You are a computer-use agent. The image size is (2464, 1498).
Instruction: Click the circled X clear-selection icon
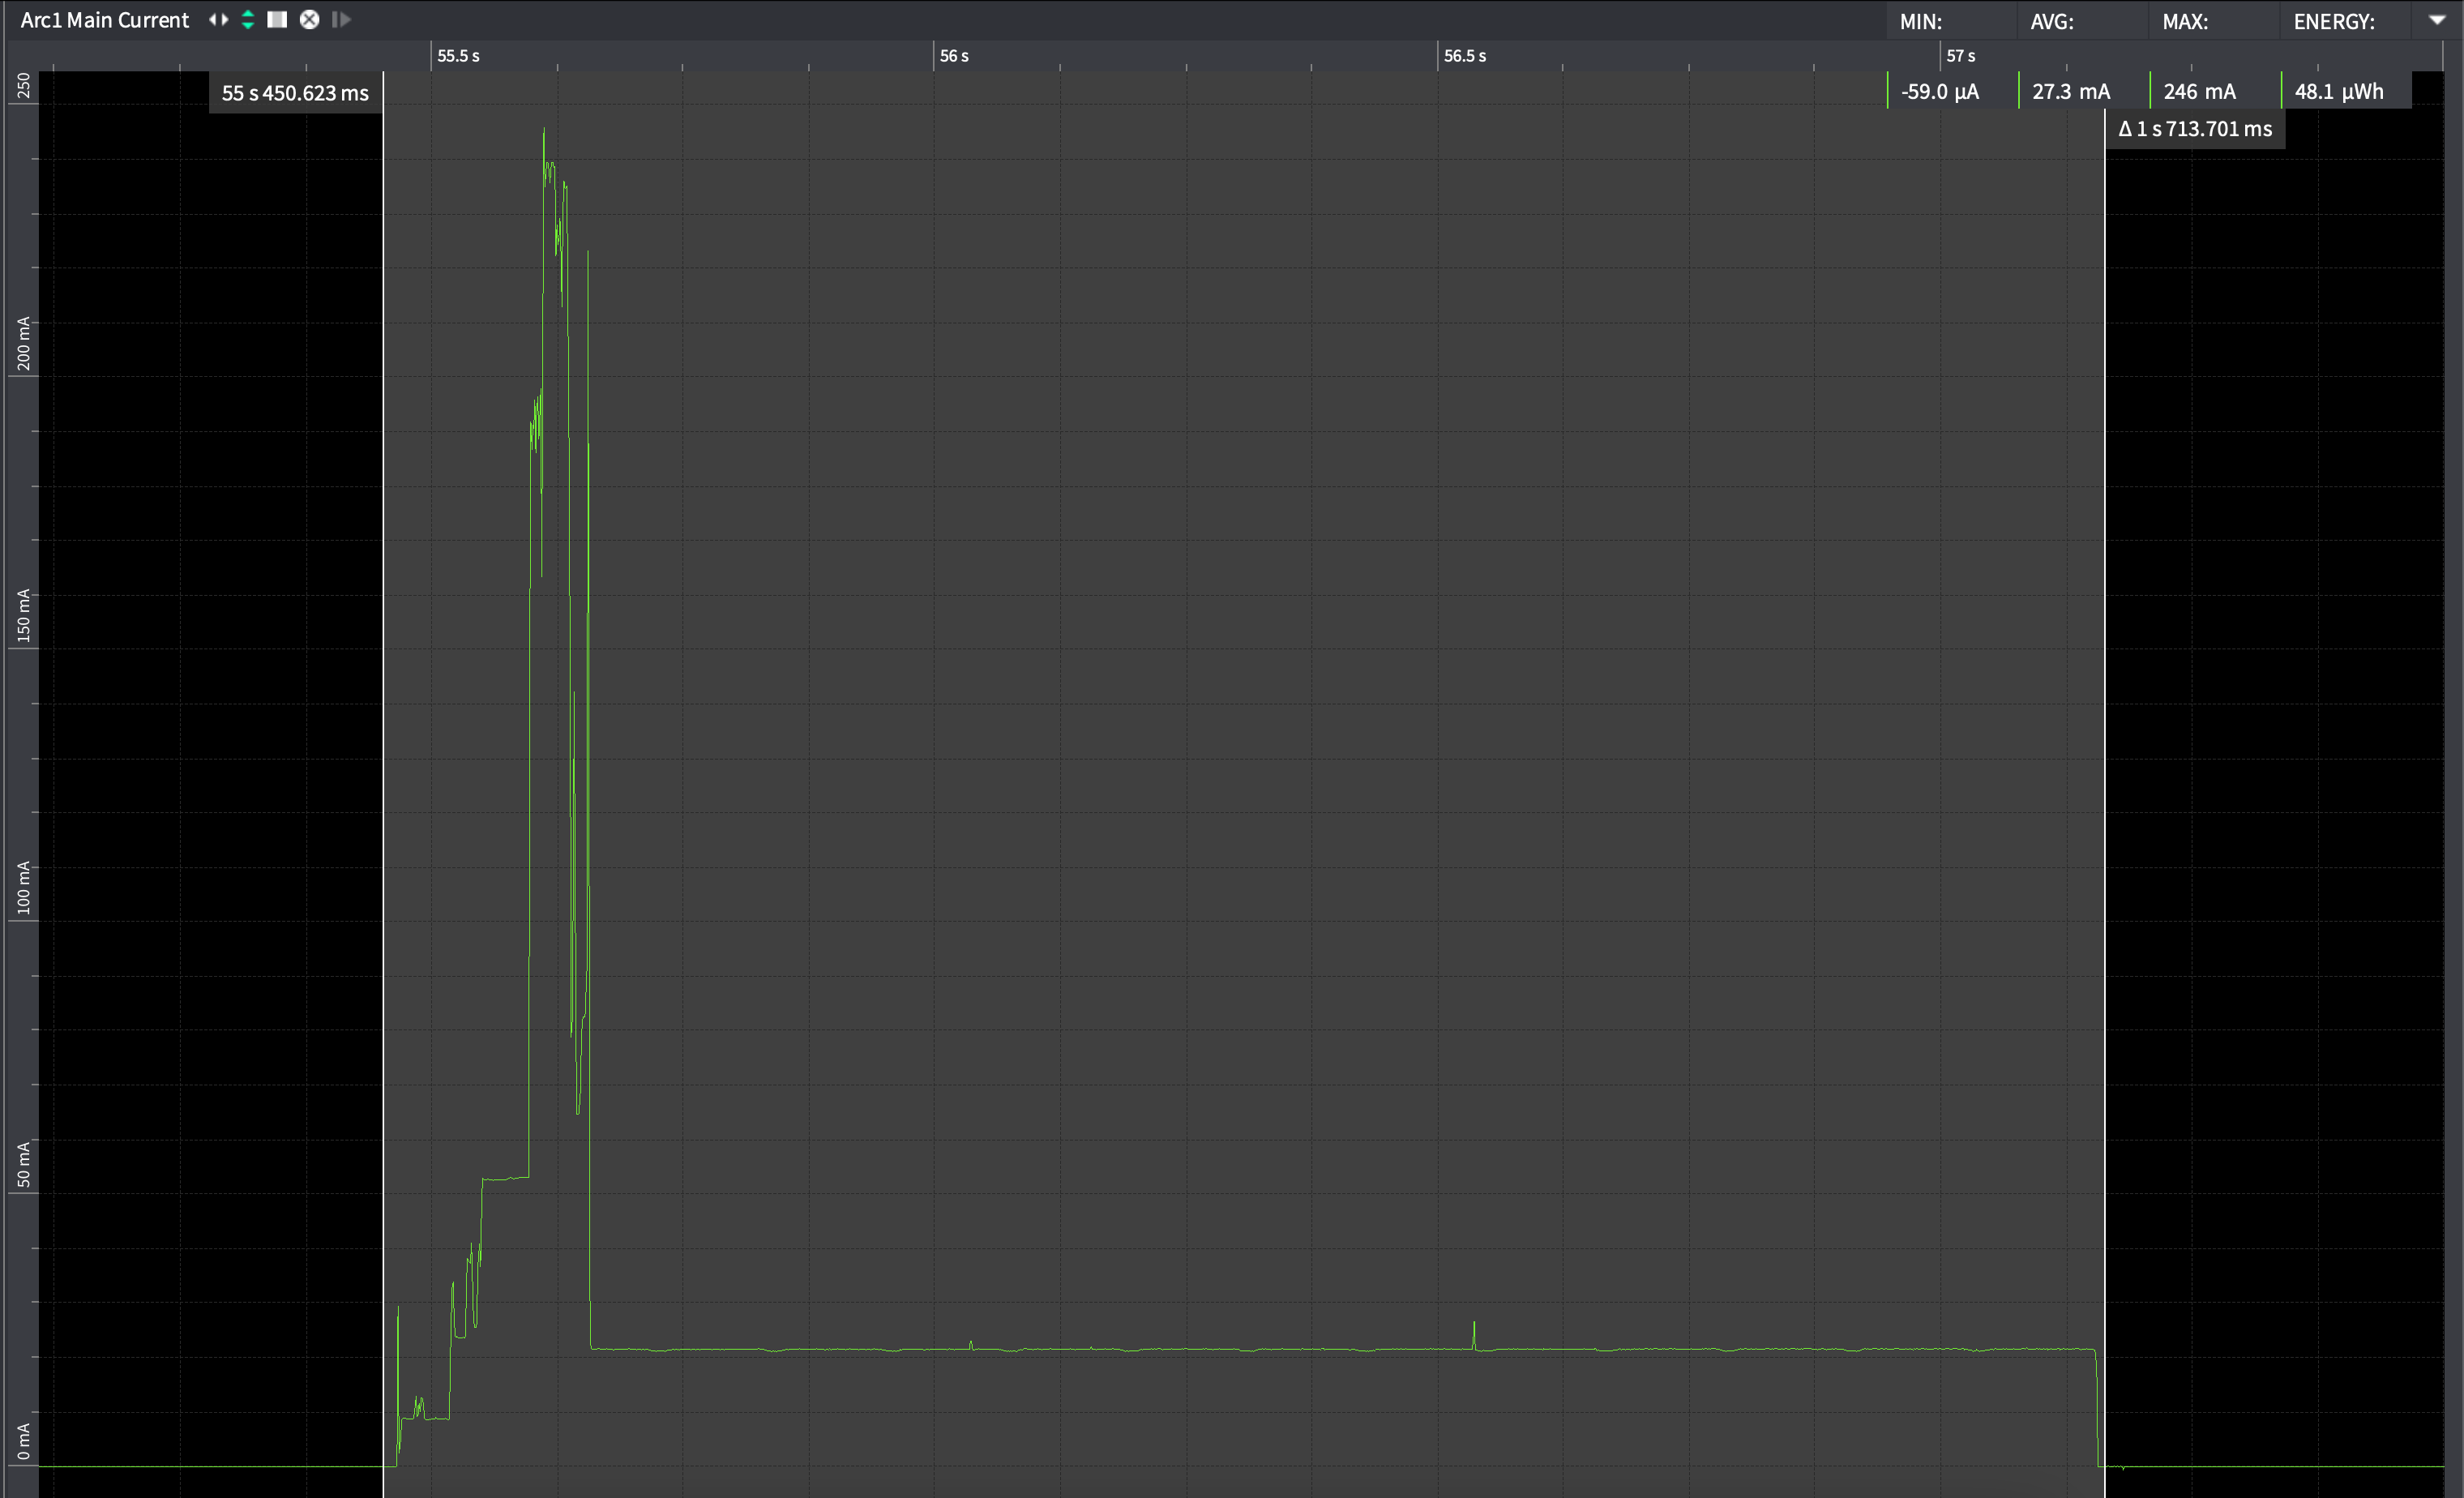click(x=310, y=20)
